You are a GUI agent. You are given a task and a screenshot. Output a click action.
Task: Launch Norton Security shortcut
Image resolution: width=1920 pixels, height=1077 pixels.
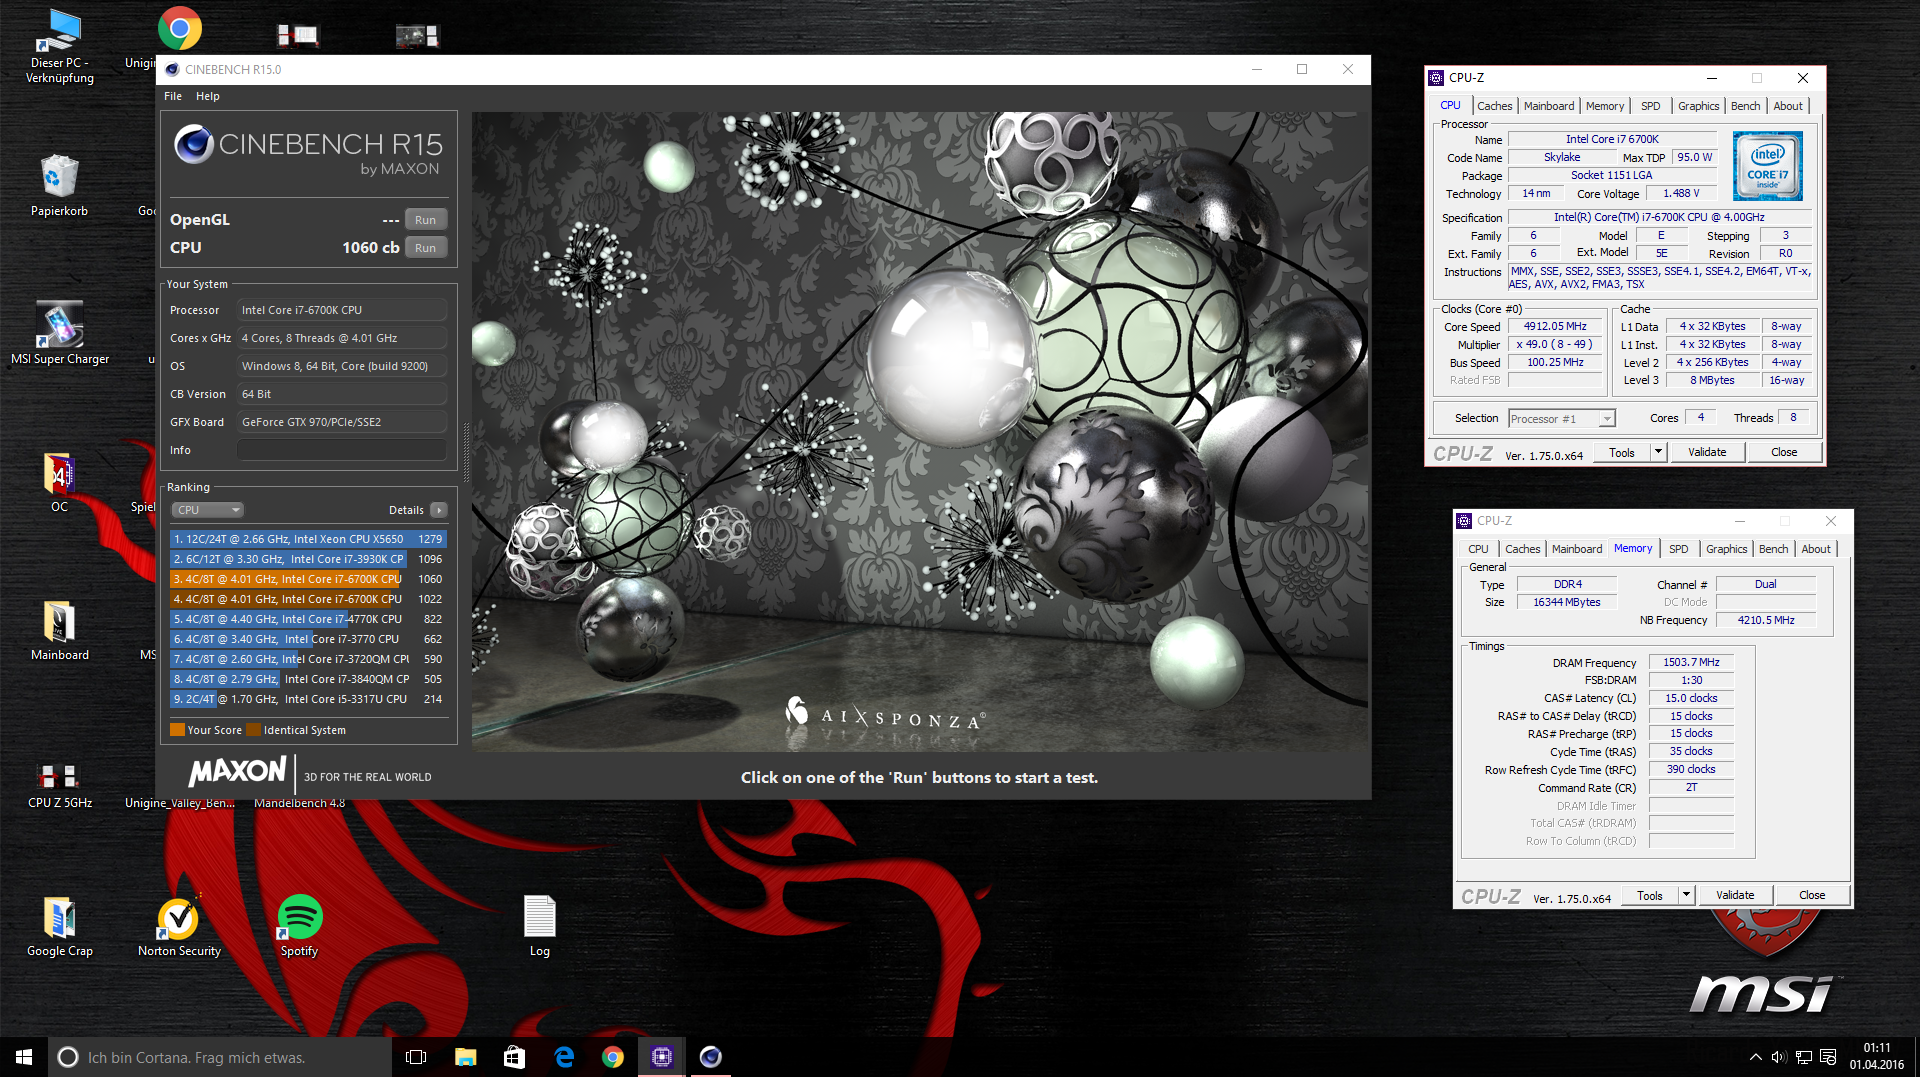point(179,926)
